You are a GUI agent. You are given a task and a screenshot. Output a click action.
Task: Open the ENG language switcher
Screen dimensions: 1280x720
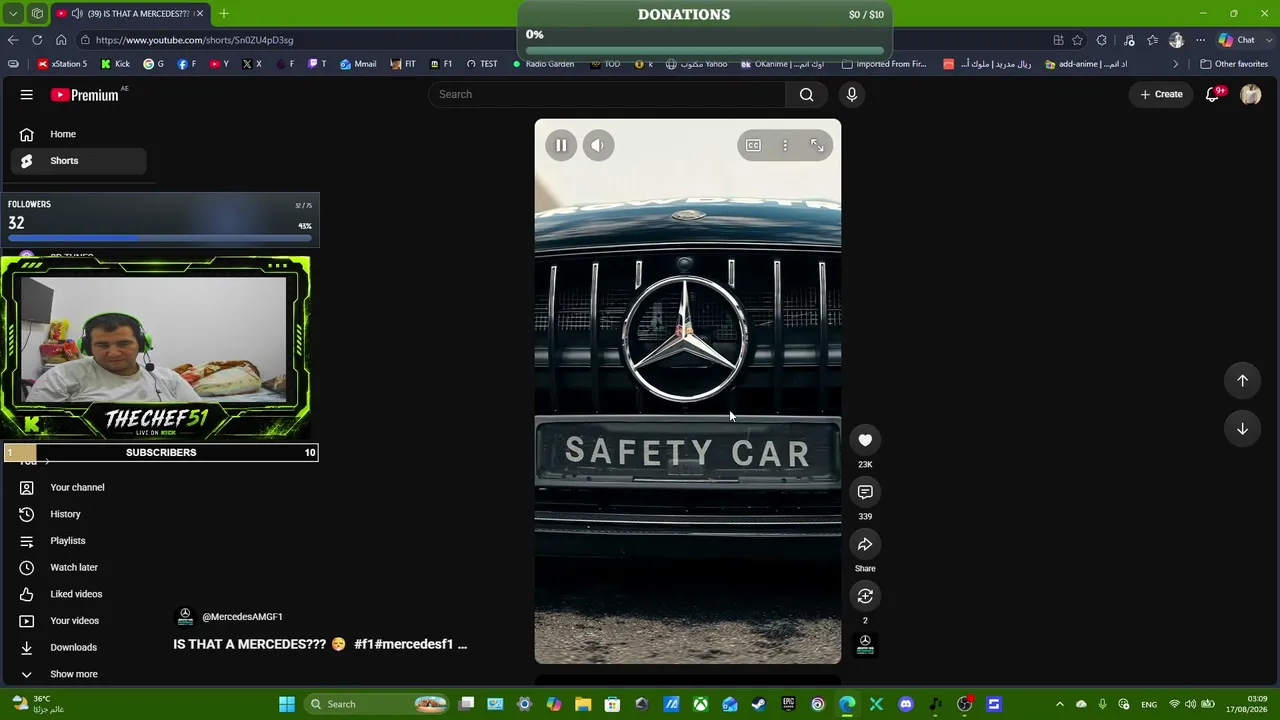1150,704
